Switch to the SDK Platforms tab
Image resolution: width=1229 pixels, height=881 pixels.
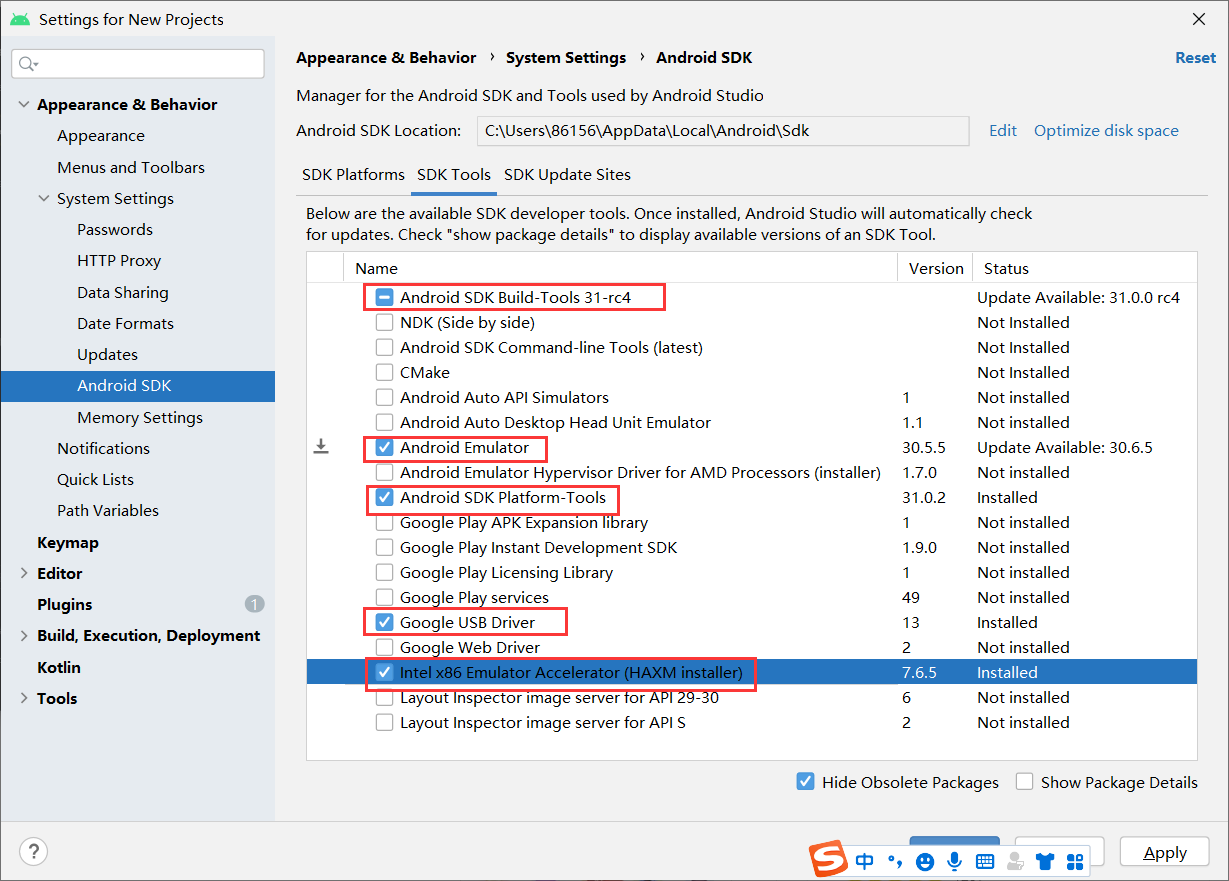tap(353, 174)
